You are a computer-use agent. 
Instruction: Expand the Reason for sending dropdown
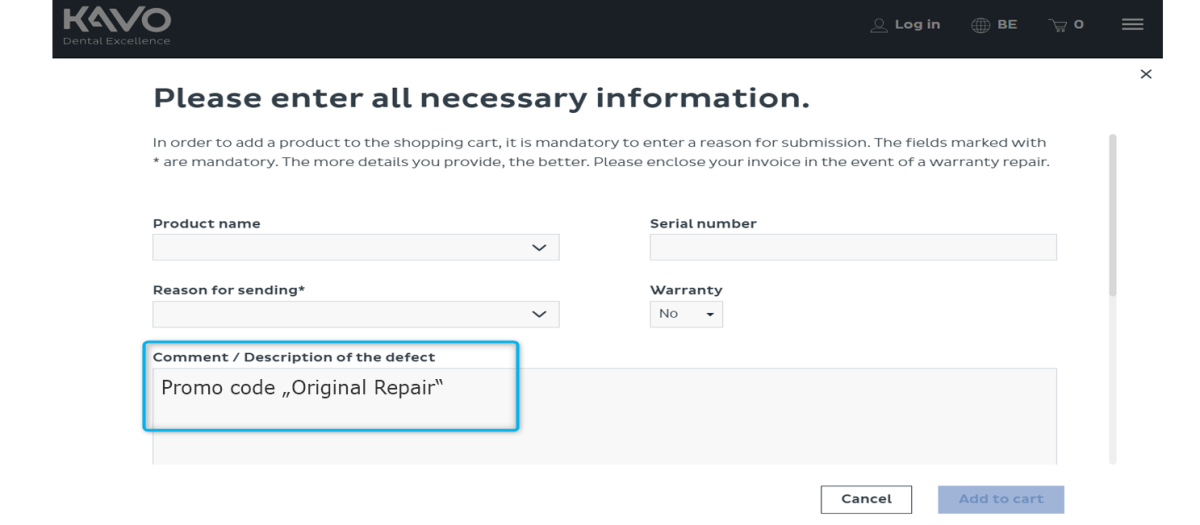click(355, 314)
